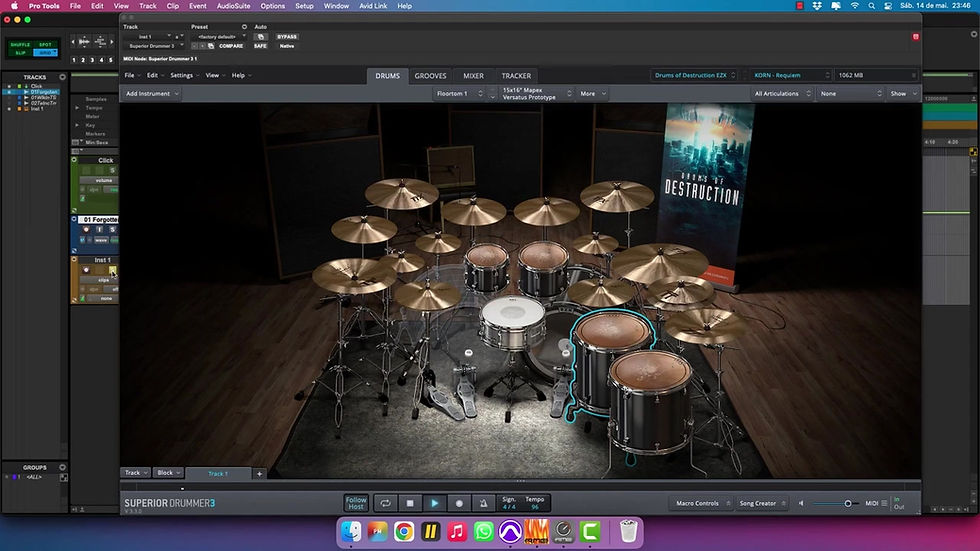
Task: Click the COMPARE button
Action: click(231, 46)
